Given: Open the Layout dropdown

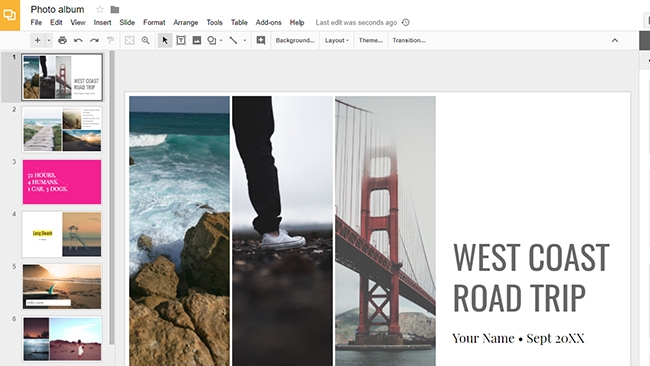Looking at the screenshot, I should pos(337,40).
